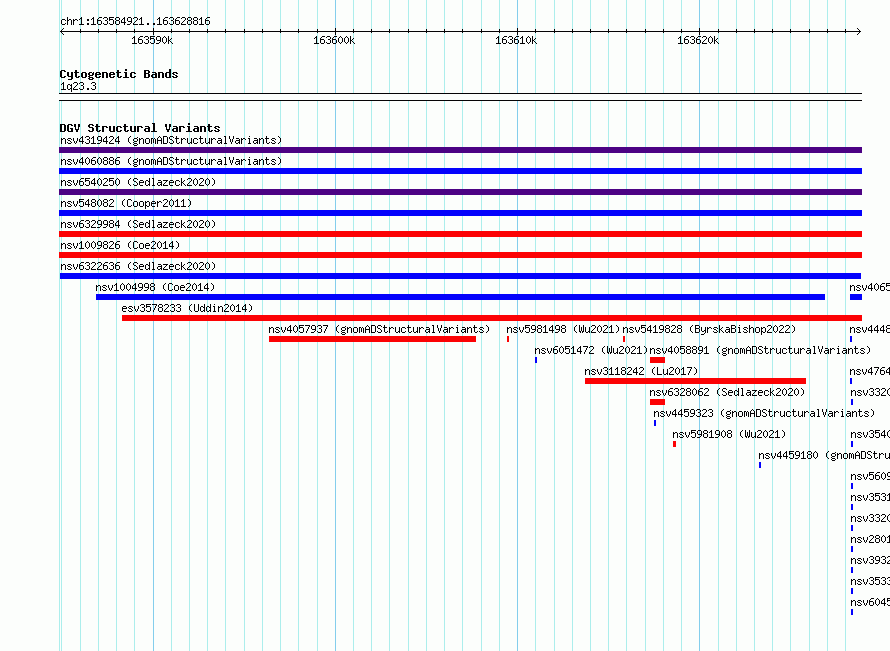Click the truncated nsv4764 label

870,371
